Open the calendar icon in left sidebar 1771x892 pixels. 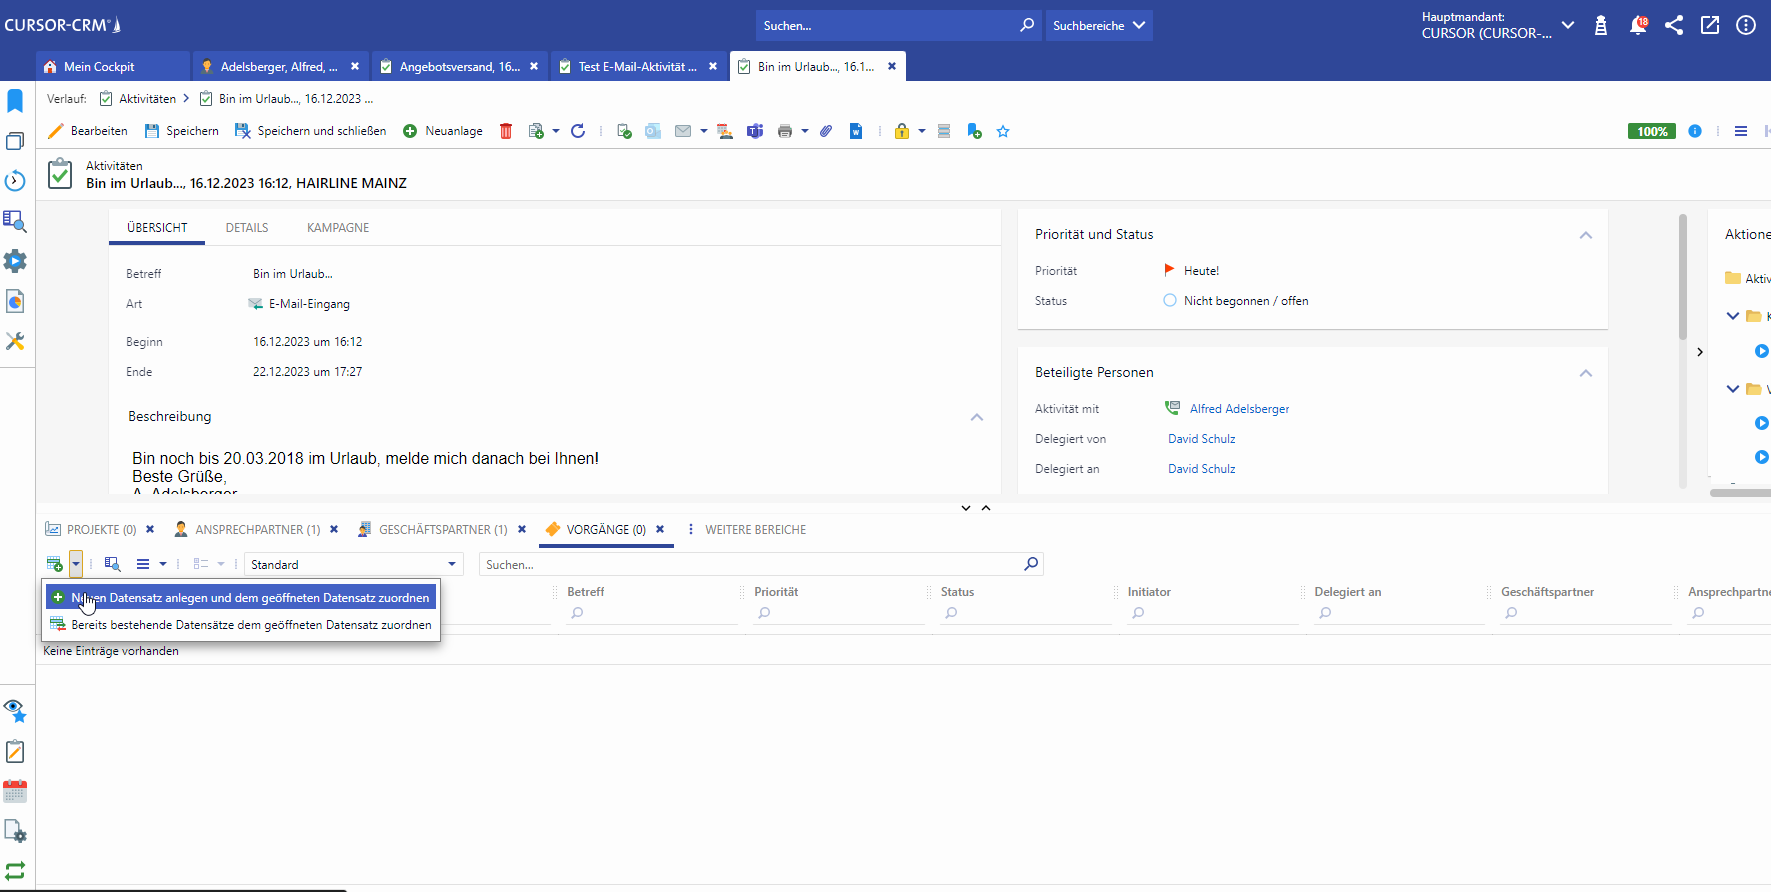click(15, 791)
